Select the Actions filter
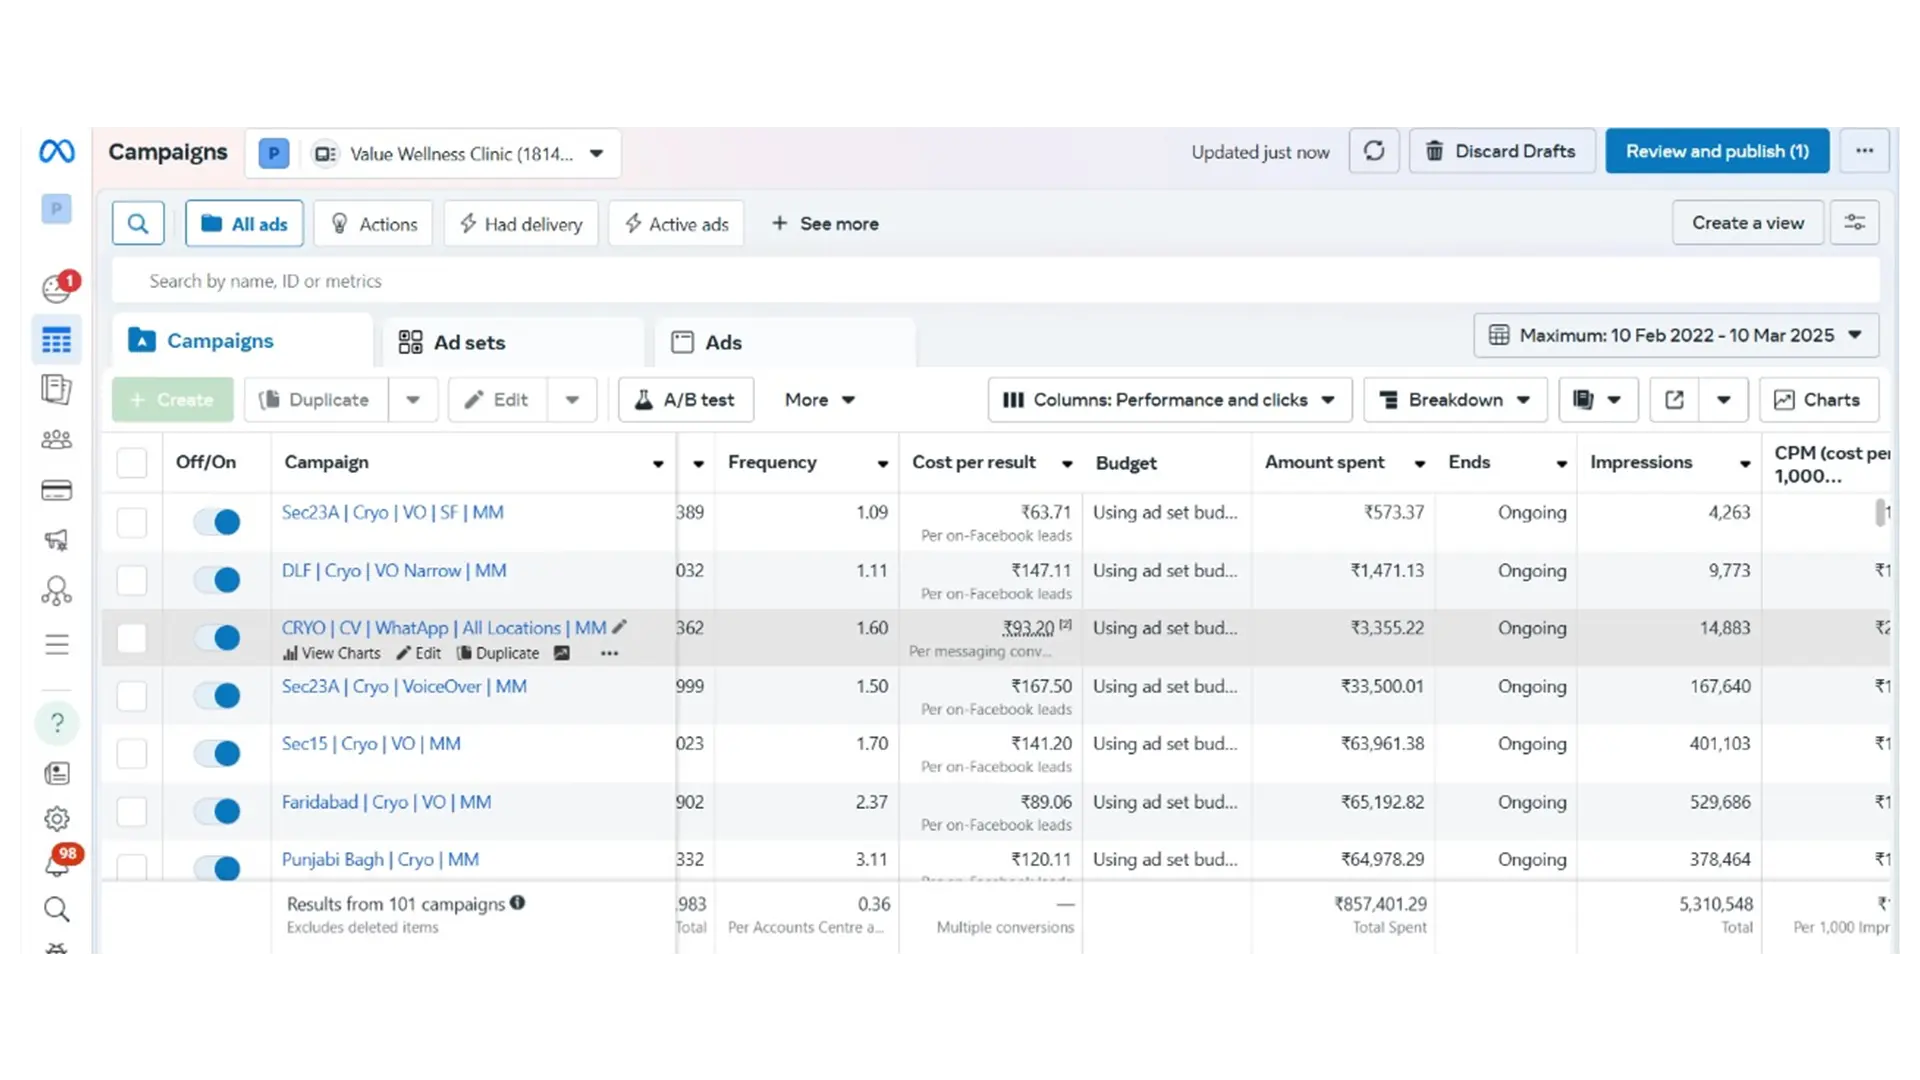Screen dimensions: 1920x1080 pos(373,223)
